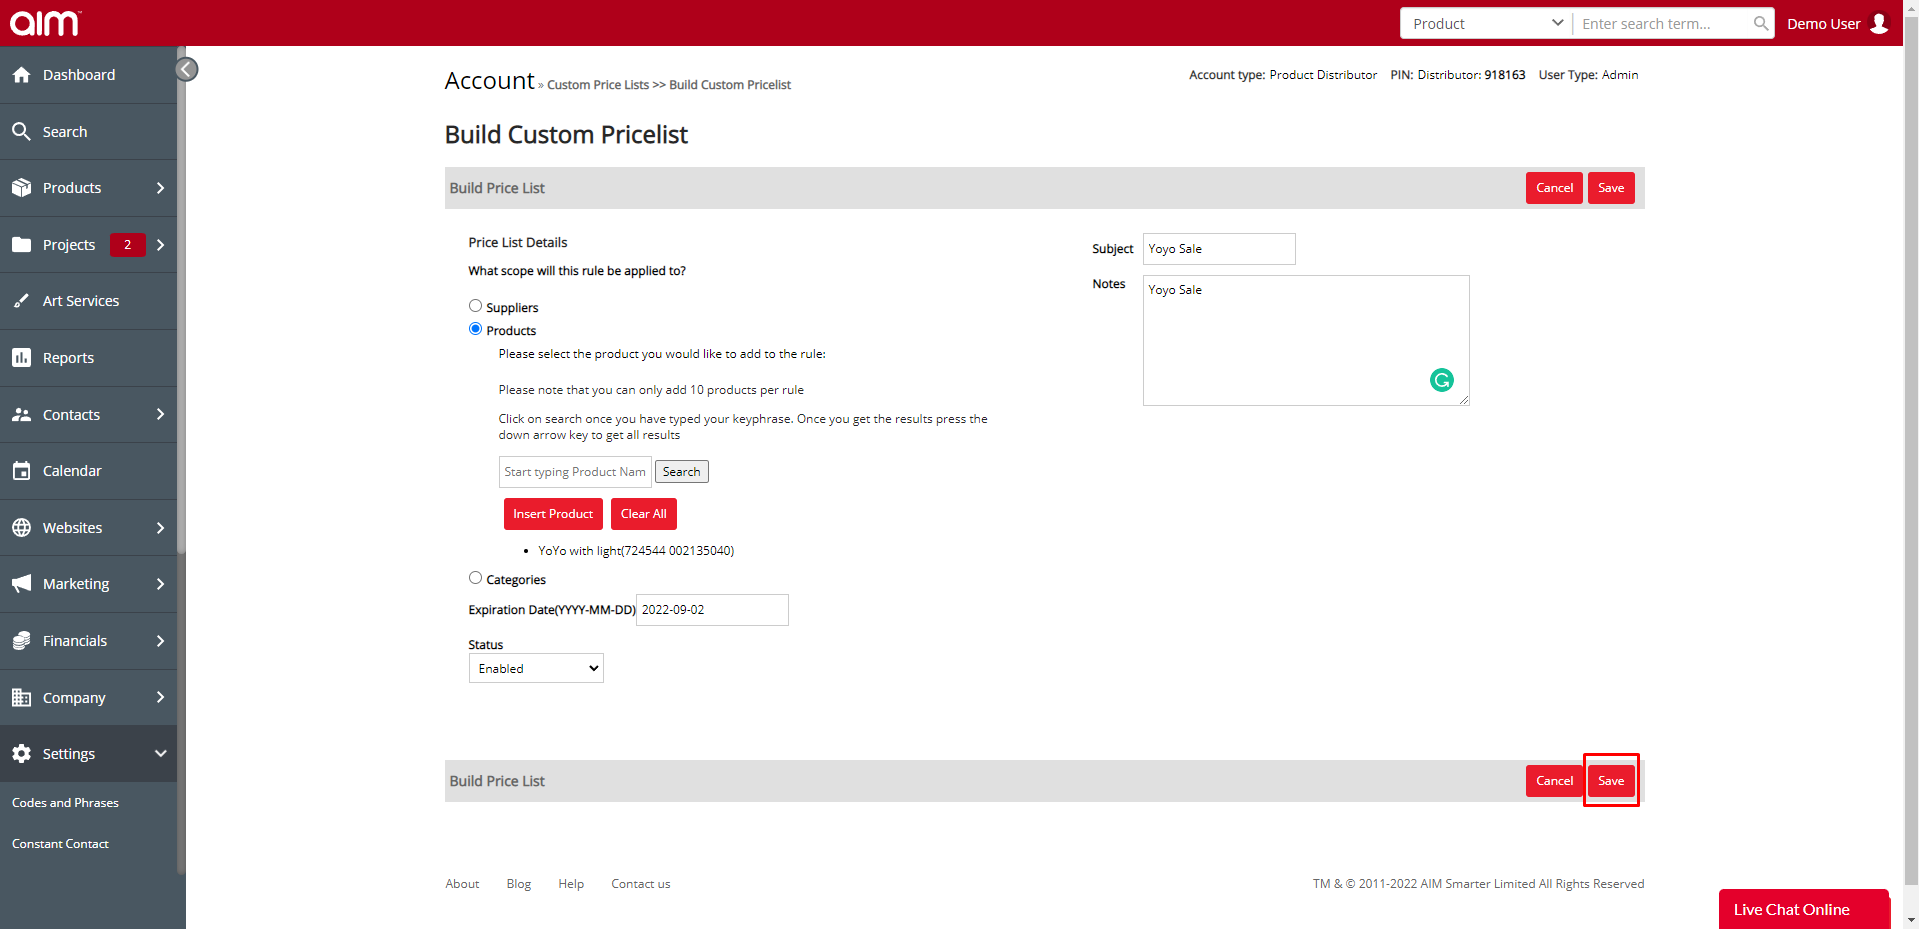Open Art Services menu item

(88, 301)
